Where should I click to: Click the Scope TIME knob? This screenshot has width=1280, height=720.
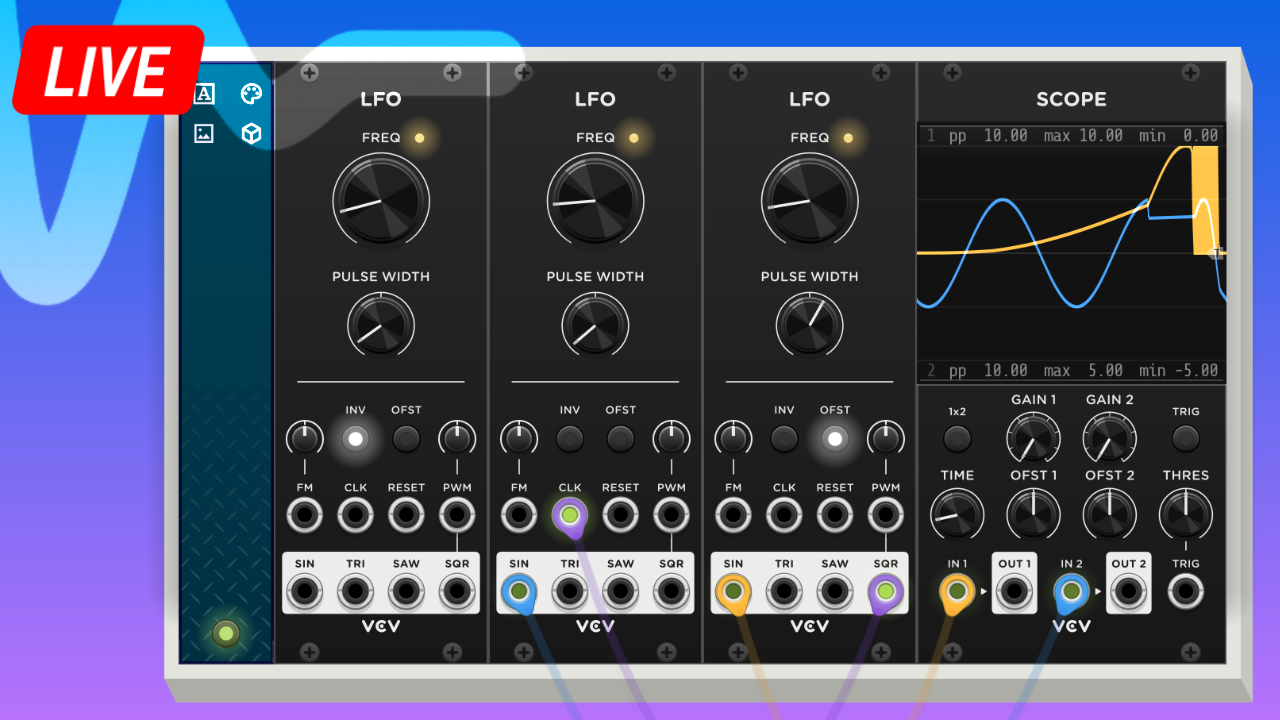coord(957,514)
